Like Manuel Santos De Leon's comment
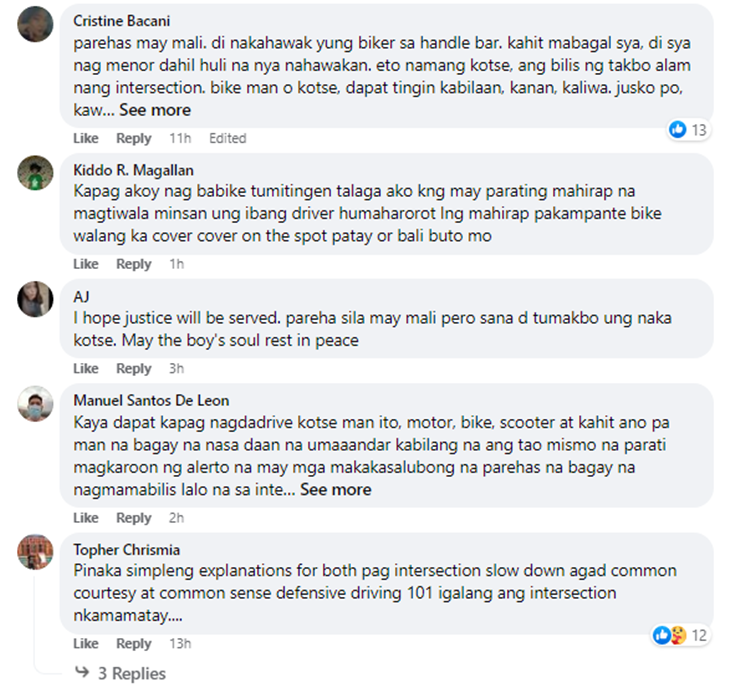The height and width of the screenshot is (687, 750). tap(86, 518)
